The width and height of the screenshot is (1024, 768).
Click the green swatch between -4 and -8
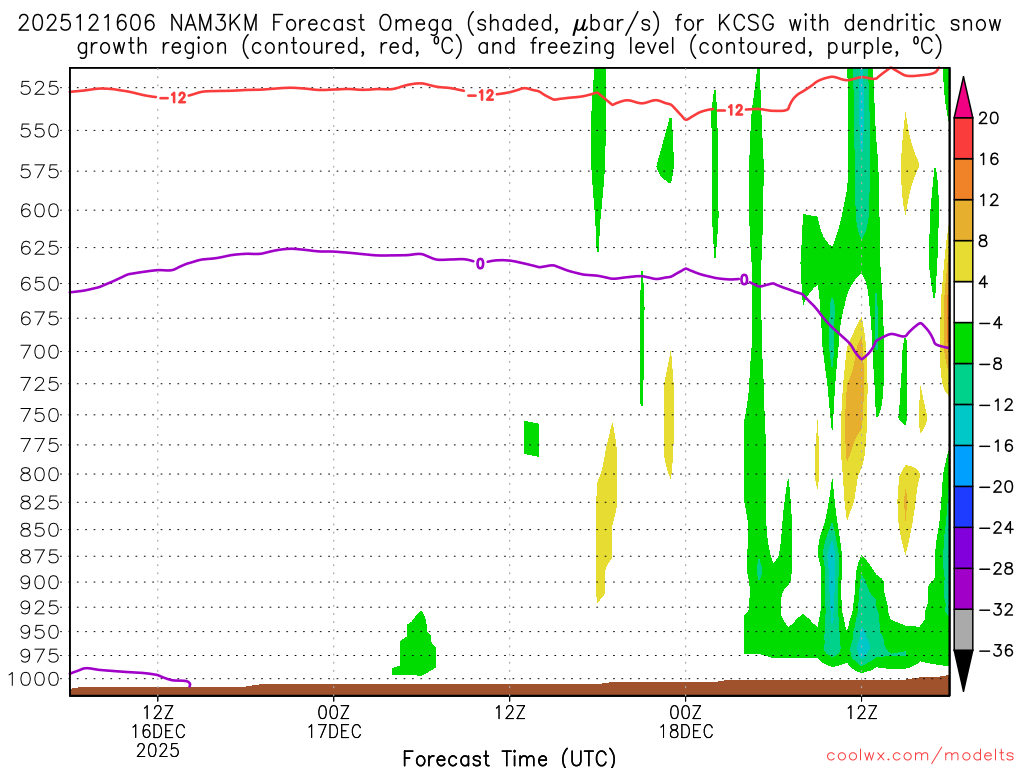click(963, 343)
